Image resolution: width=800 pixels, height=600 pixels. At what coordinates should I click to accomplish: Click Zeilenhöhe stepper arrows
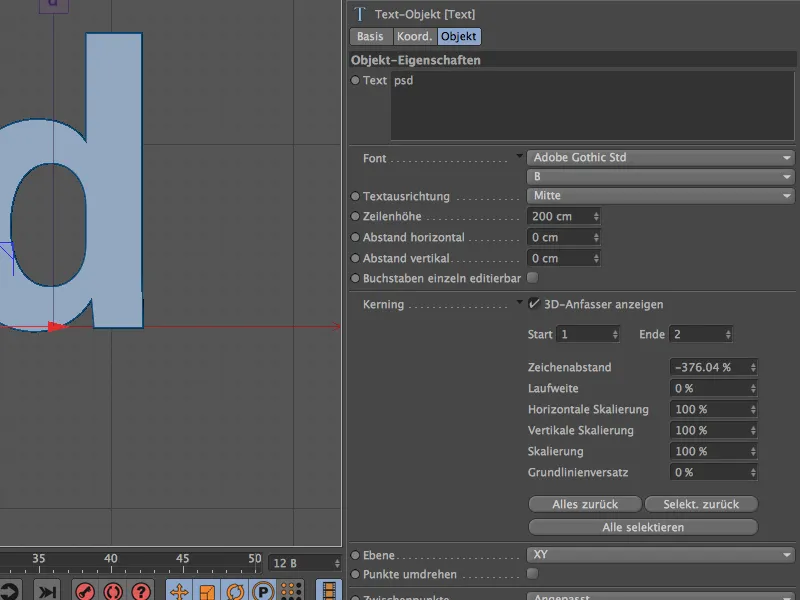click(x=596, y=216)
